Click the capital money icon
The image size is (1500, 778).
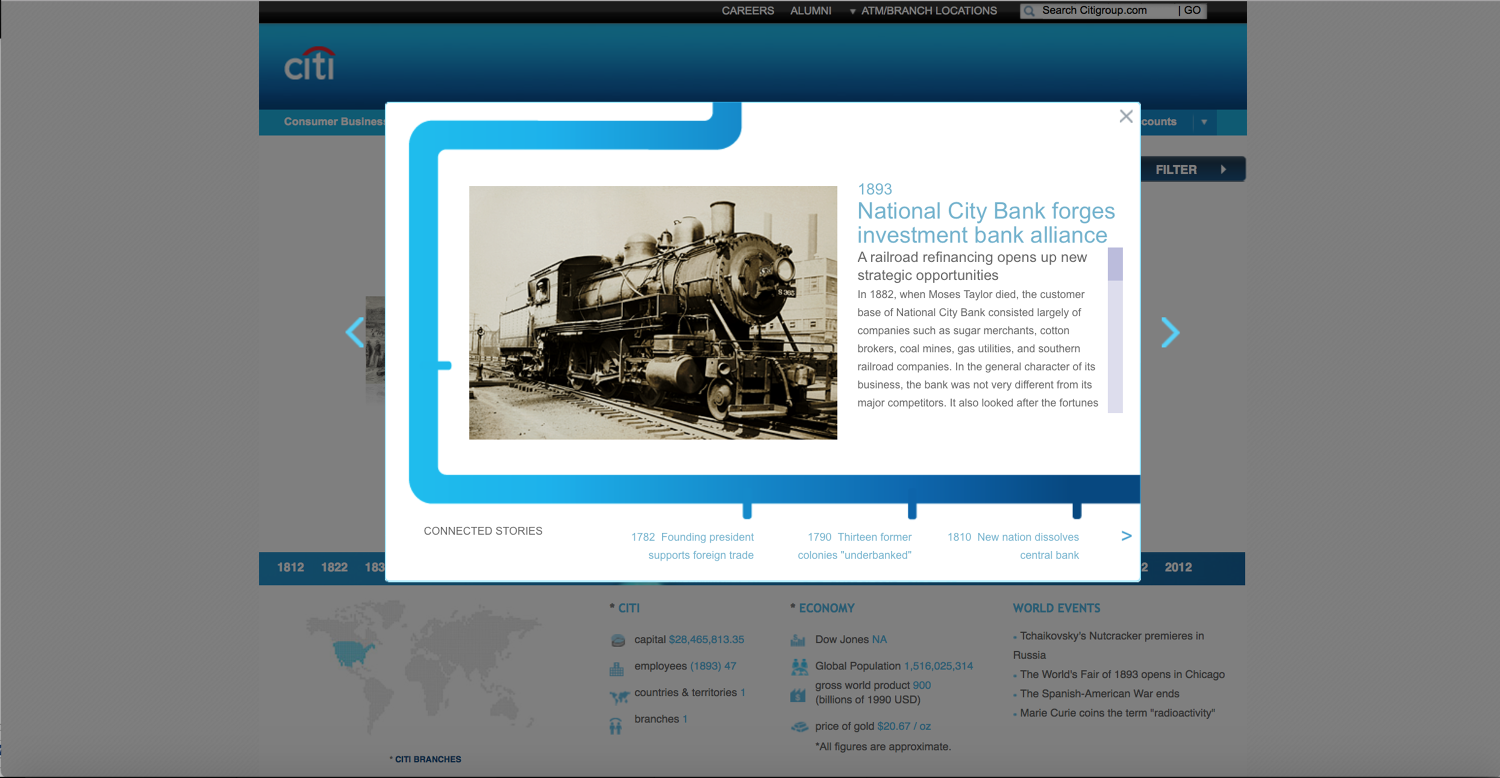pos(618,640)
